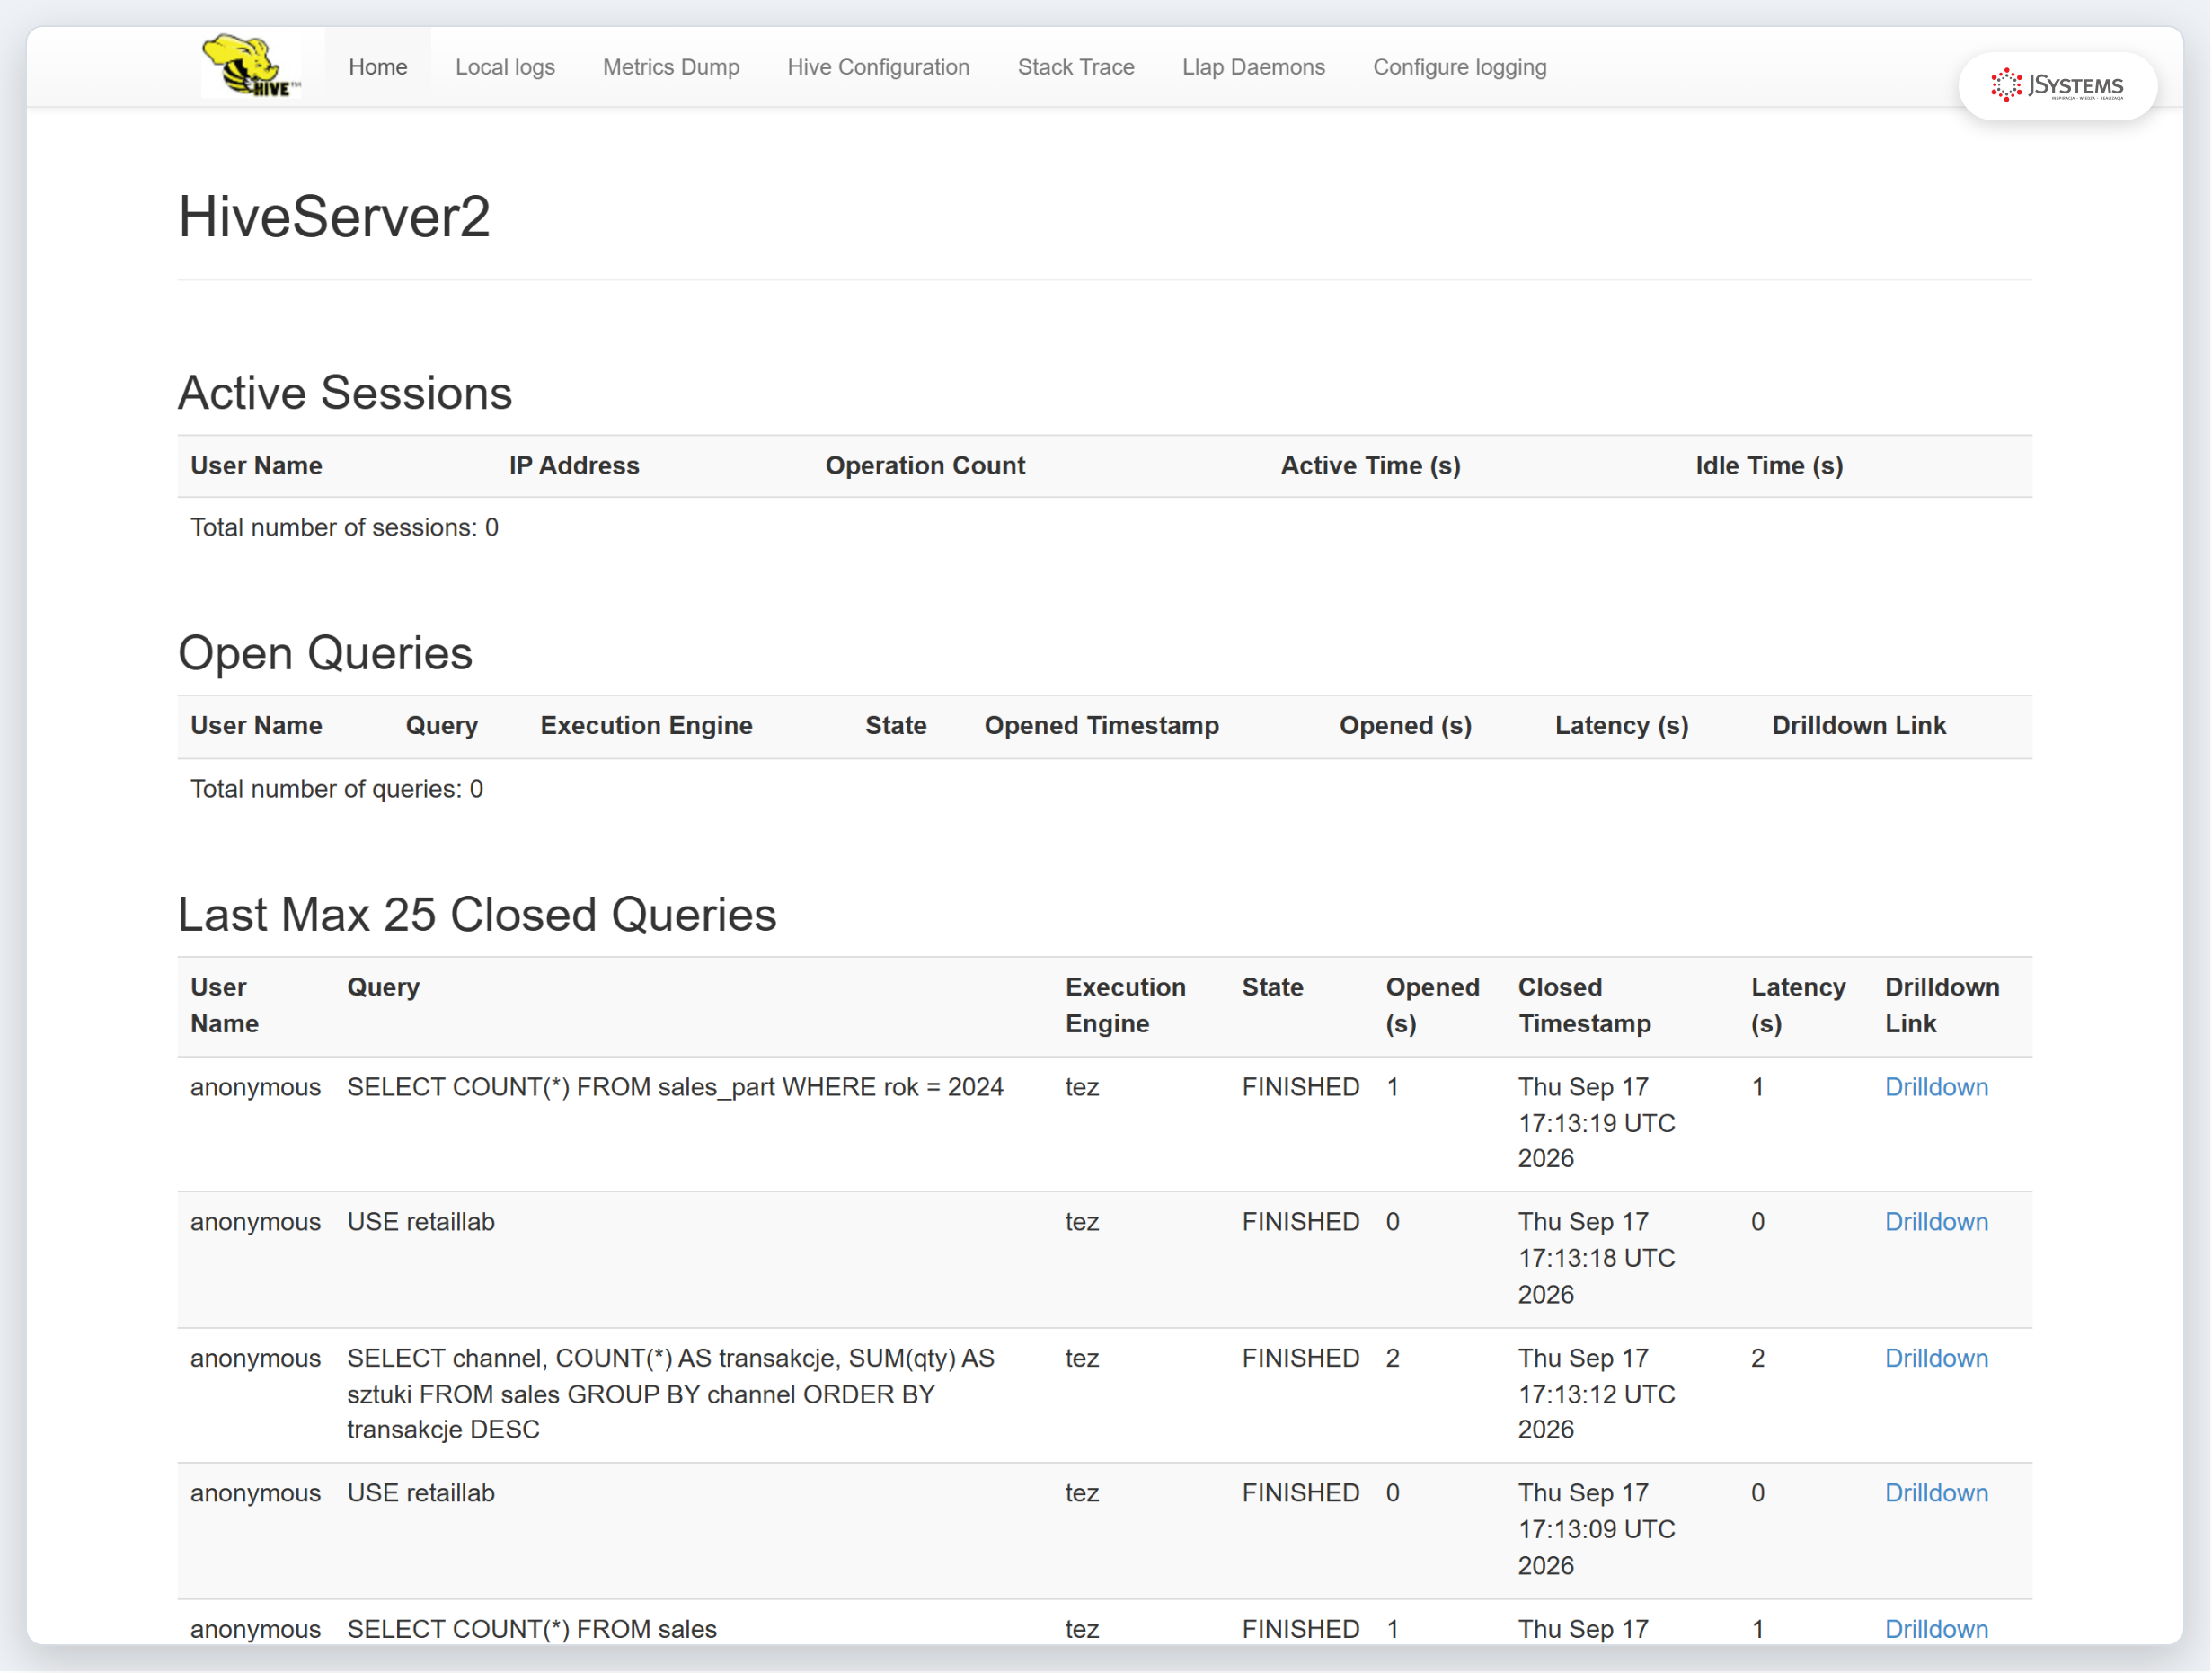Open Hive Configuration
The height and width of the screenshot is (1673, 2212).
pyautogui.click(x=878, y=67)
